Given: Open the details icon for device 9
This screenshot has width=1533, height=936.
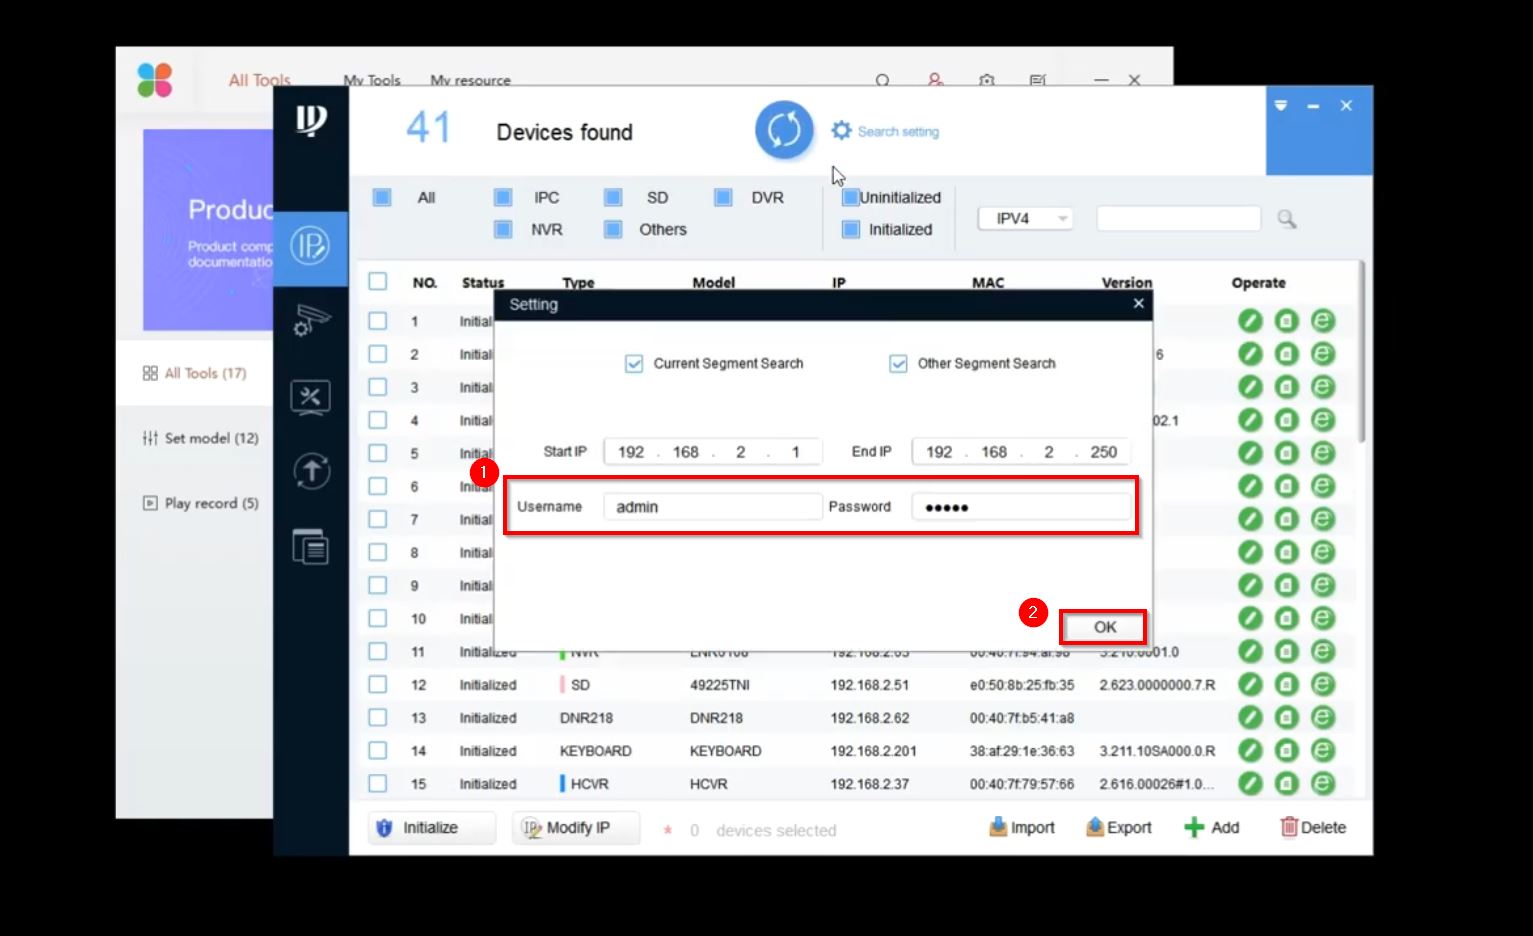Looking at the screenshot, I should pos(1287,585).
